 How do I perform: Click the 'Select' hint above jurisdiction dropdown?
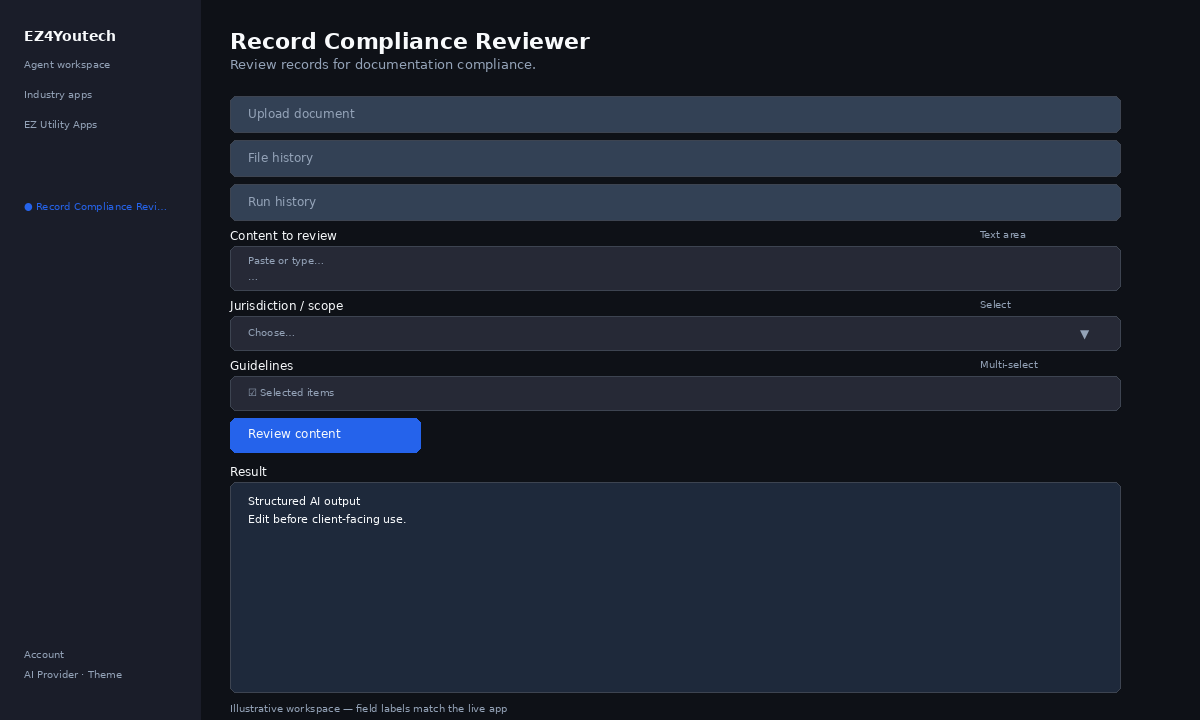995,305
